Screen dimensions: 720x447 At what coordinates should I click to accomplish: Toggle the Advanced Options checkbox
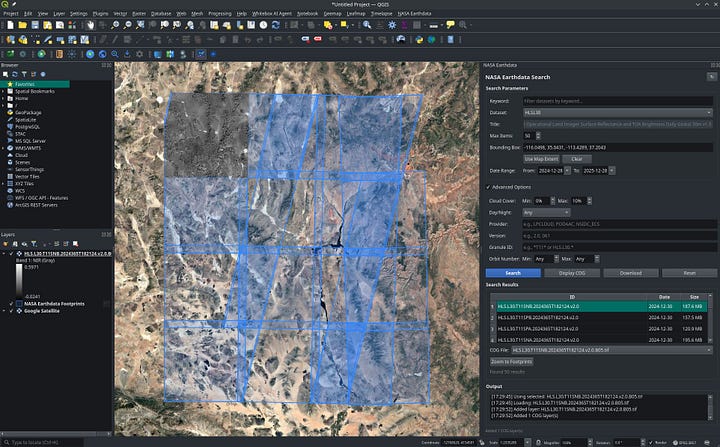[488, 187]
